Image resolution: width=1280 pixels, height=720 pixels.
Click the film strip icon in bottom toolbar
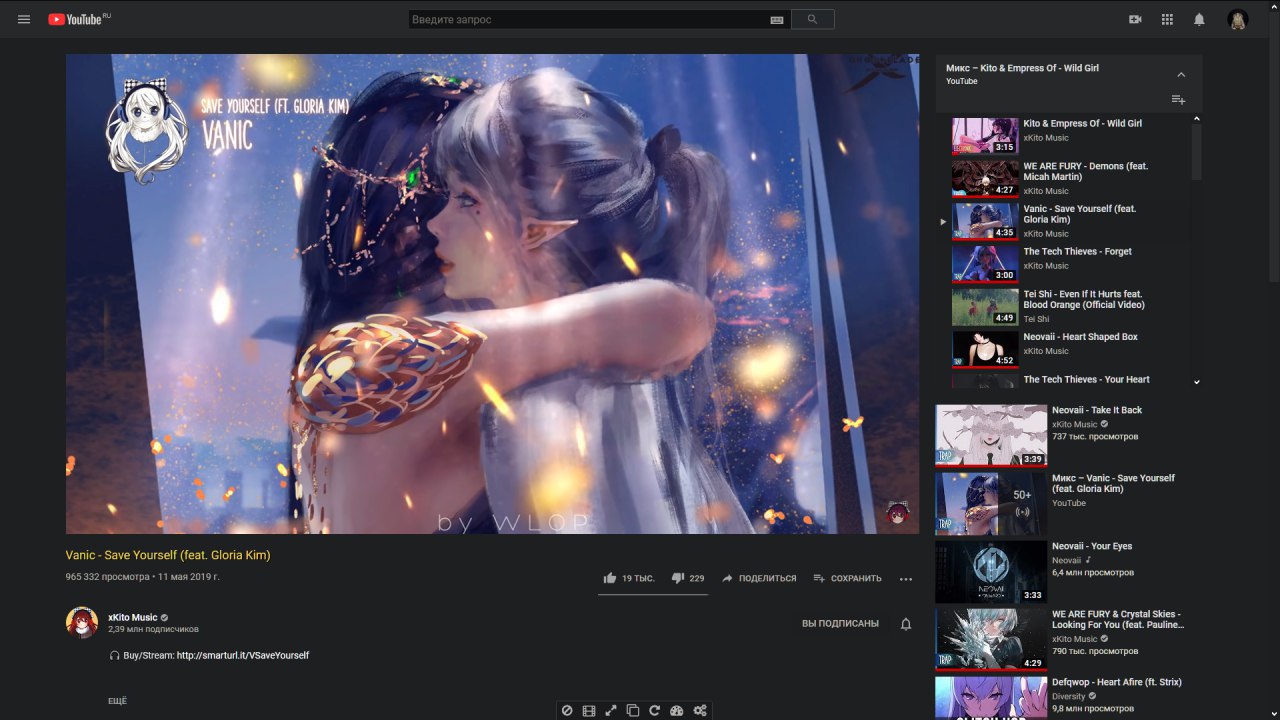589,711
